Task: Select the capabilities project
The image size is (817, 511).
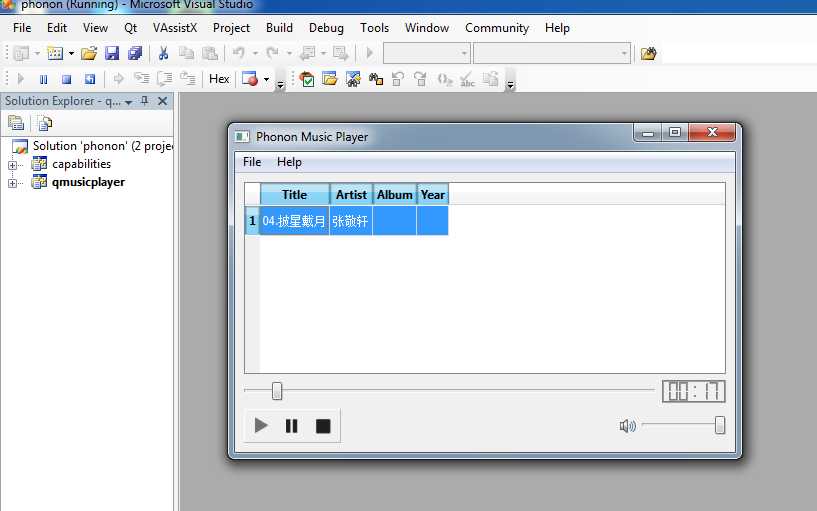Action: [81, 164]
